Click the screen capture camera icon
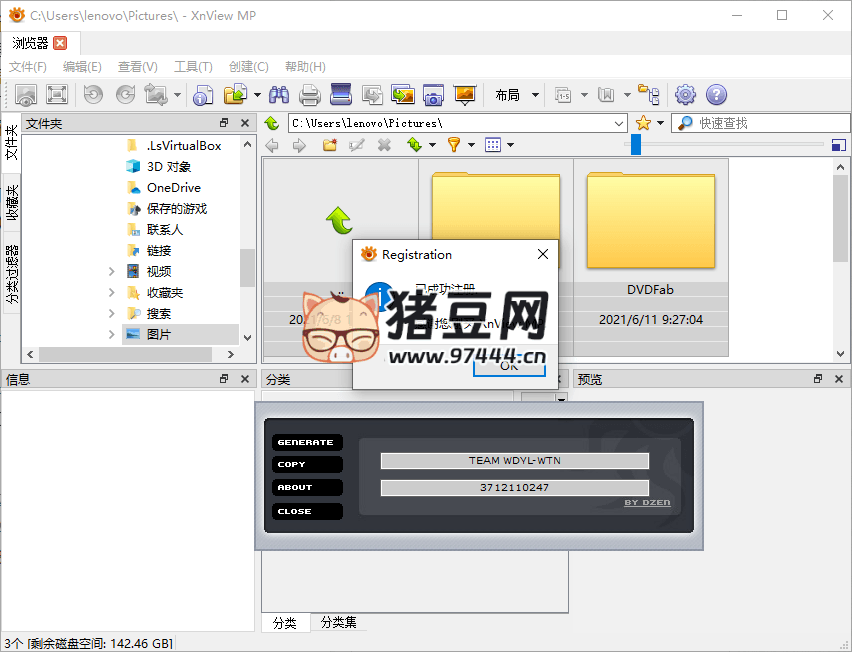This screenshot has height=652, width=852. click(x=433, y=95)
